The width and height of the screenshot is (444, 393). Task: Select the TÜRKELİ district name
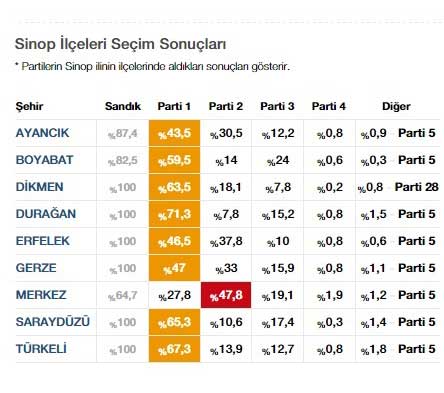coord(41,349)
